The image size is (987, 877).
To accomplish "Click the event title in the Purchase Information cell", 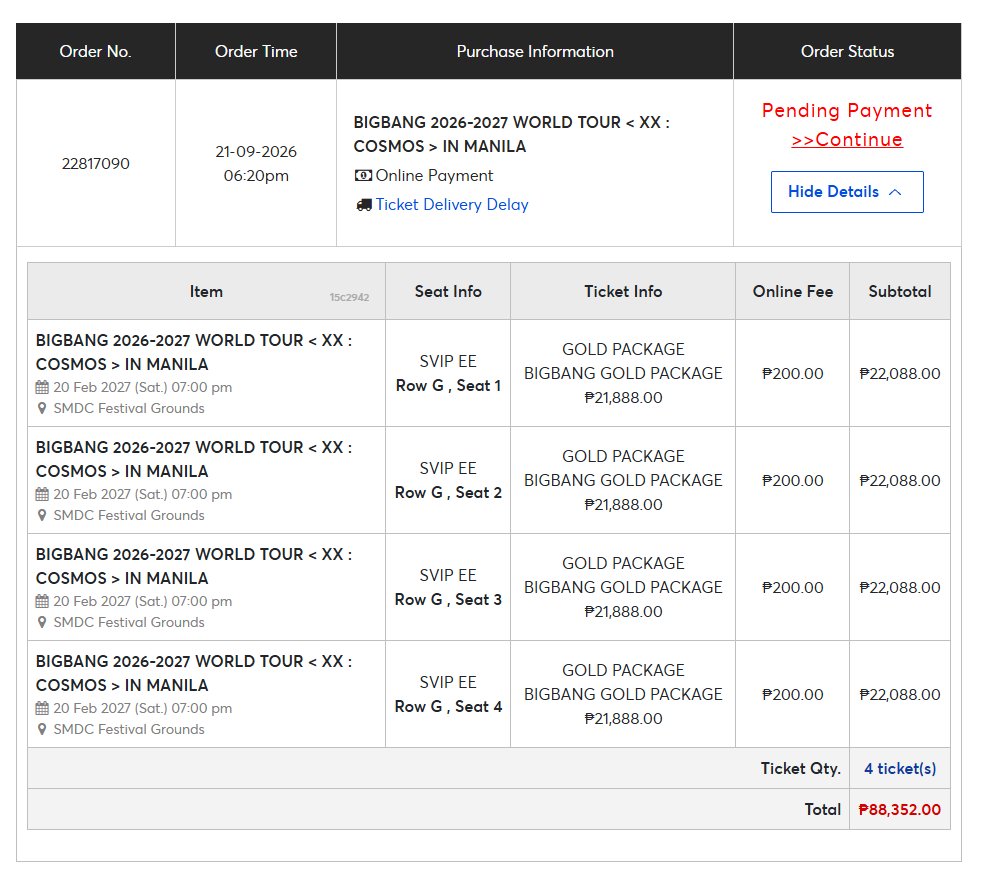I will pos(511,134).
